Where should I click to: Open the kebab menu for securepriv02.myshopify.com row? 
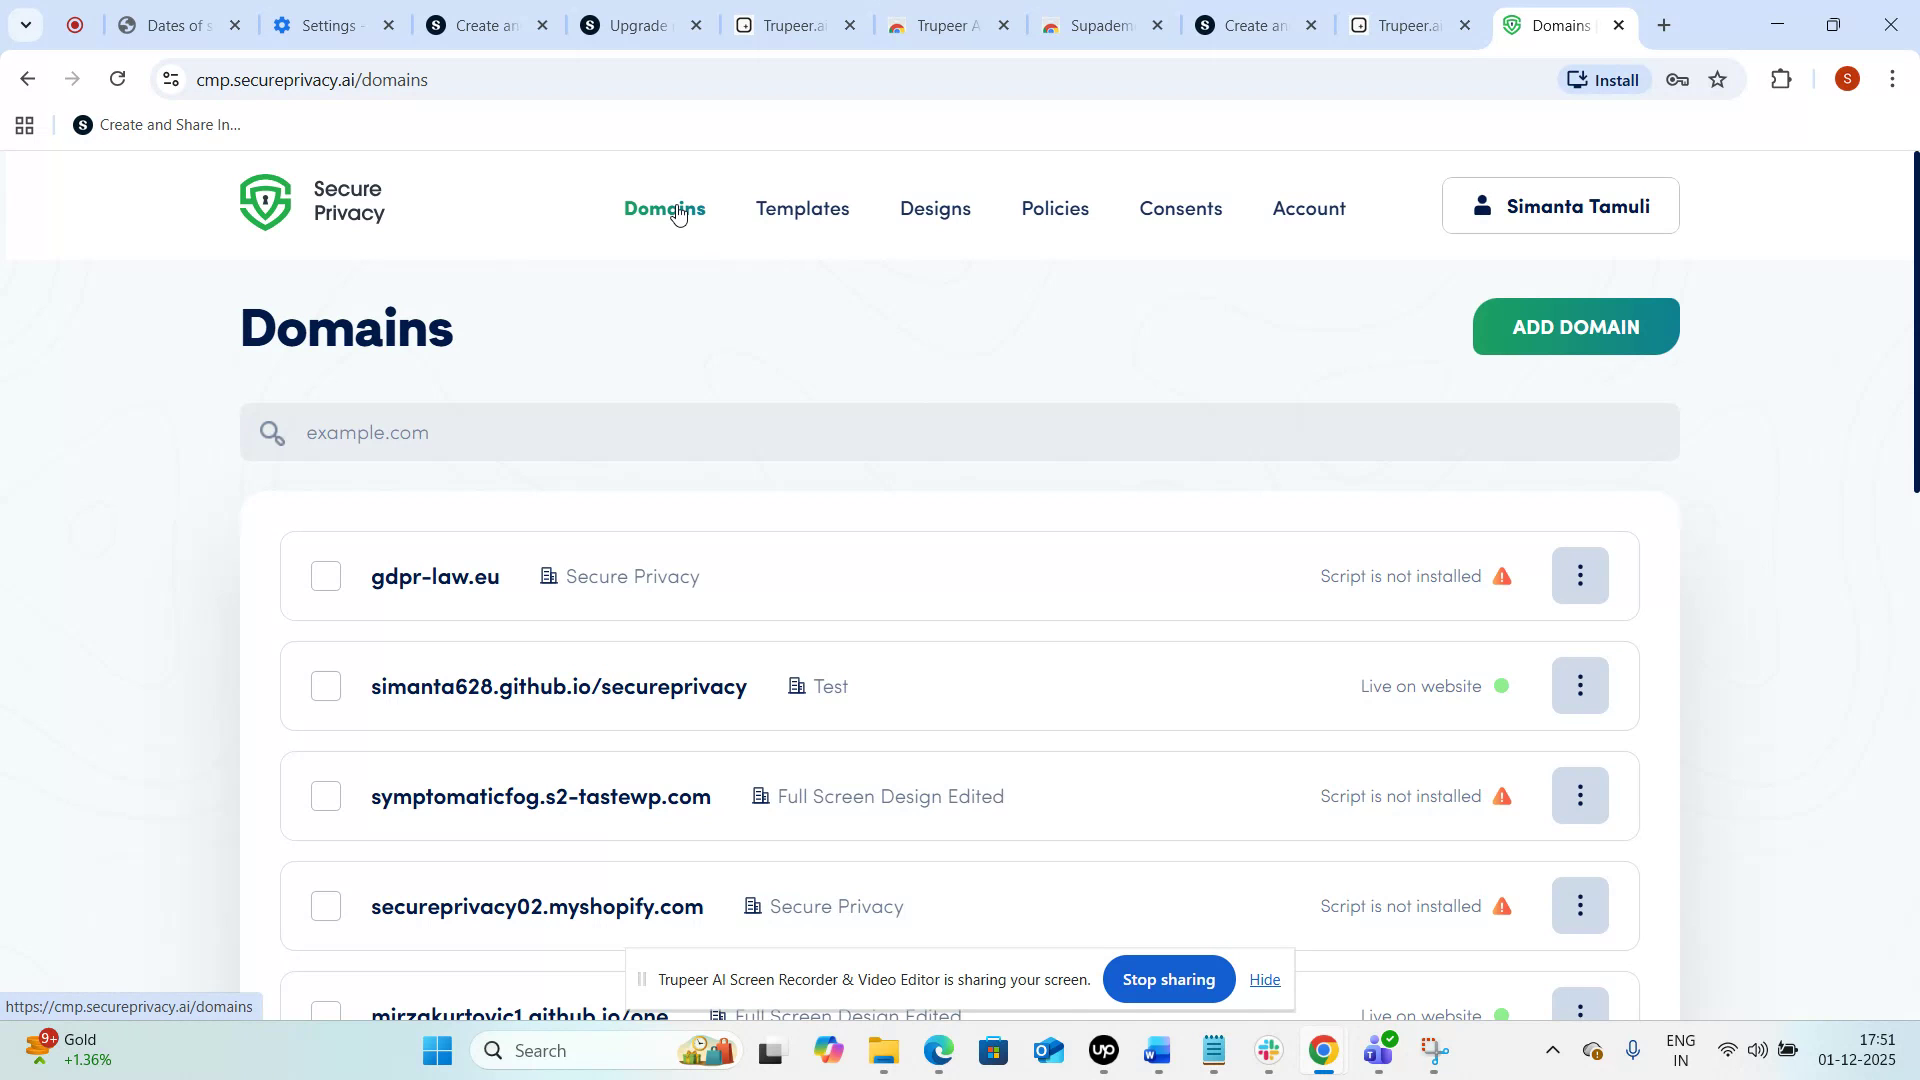pyautogui.click(x=1580, y=906)
